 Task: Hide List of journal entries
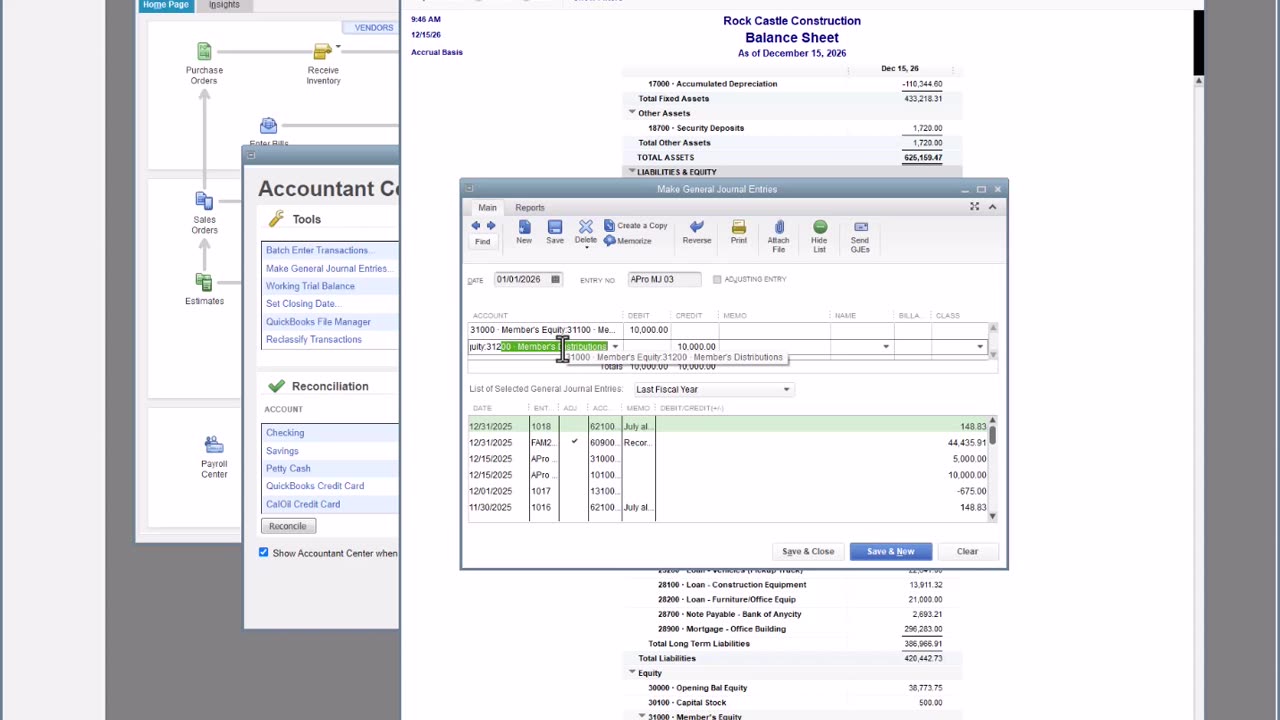pos(819,236)
